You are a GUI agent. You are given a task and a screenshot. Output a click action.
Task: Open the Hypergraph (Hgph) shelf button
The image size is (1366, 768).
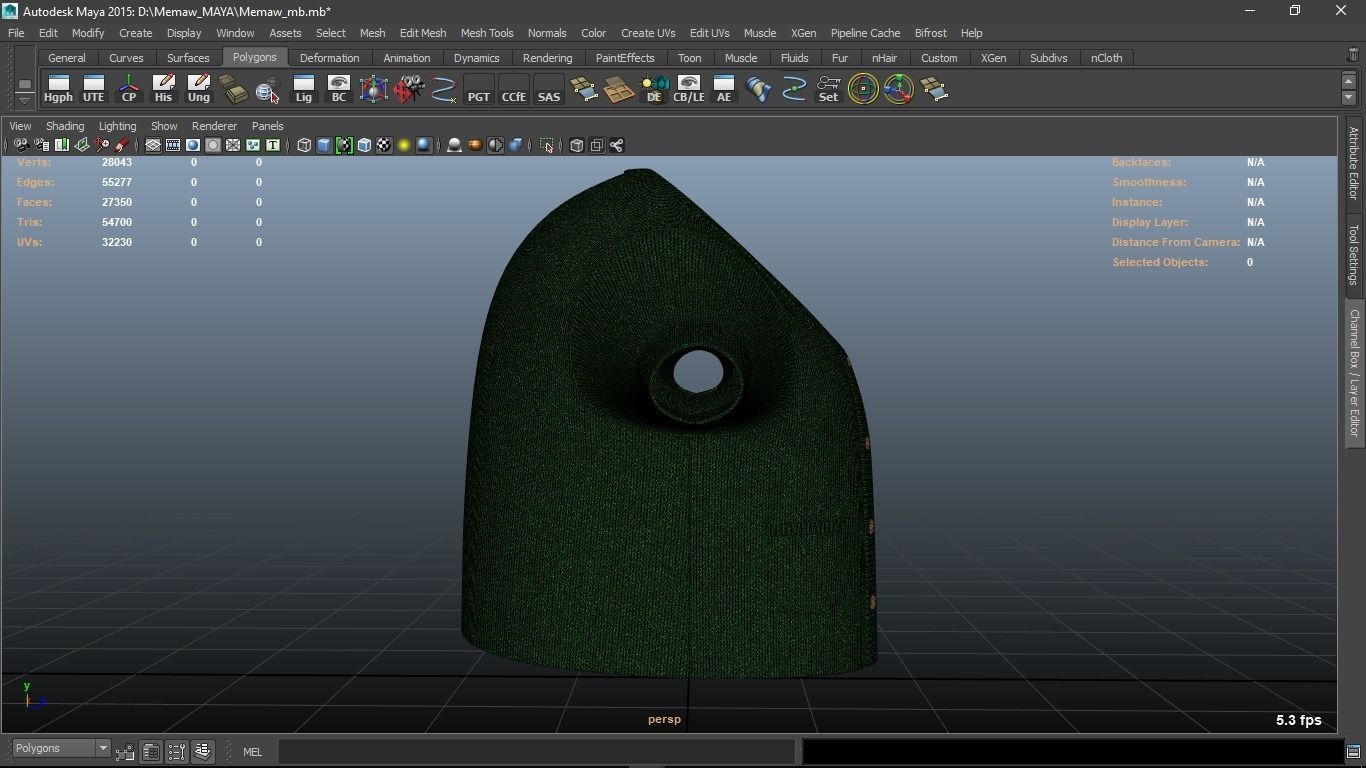tap(58, 89)
